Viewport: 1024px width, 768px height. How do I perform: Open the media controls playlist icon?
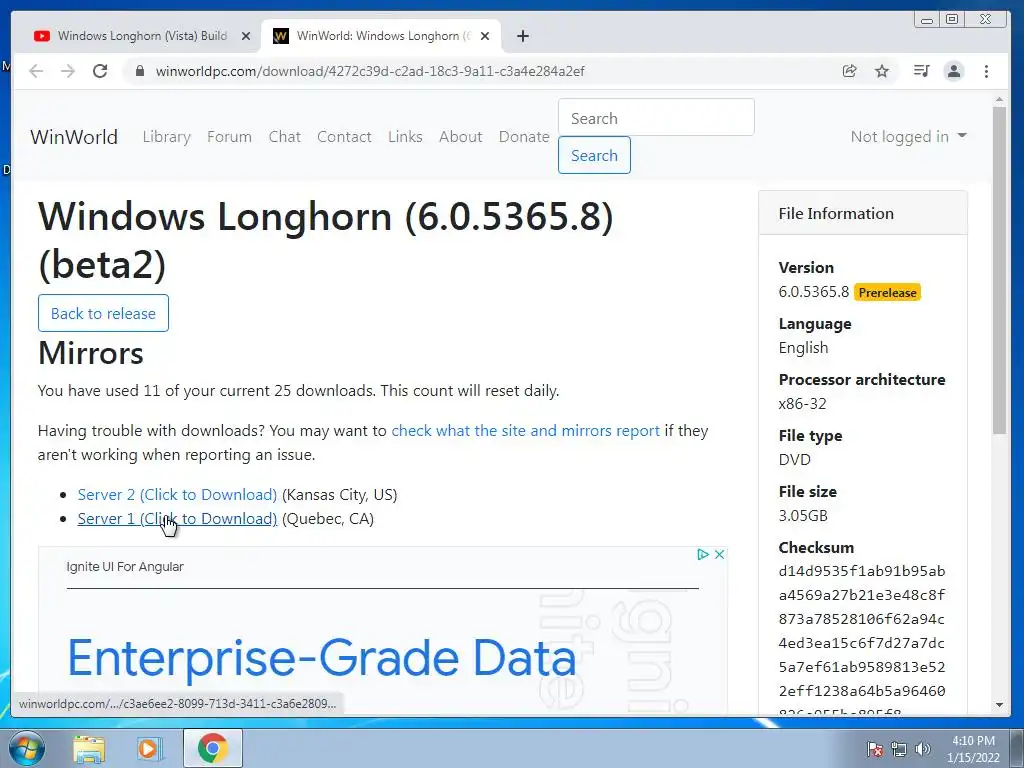(921, 71)
